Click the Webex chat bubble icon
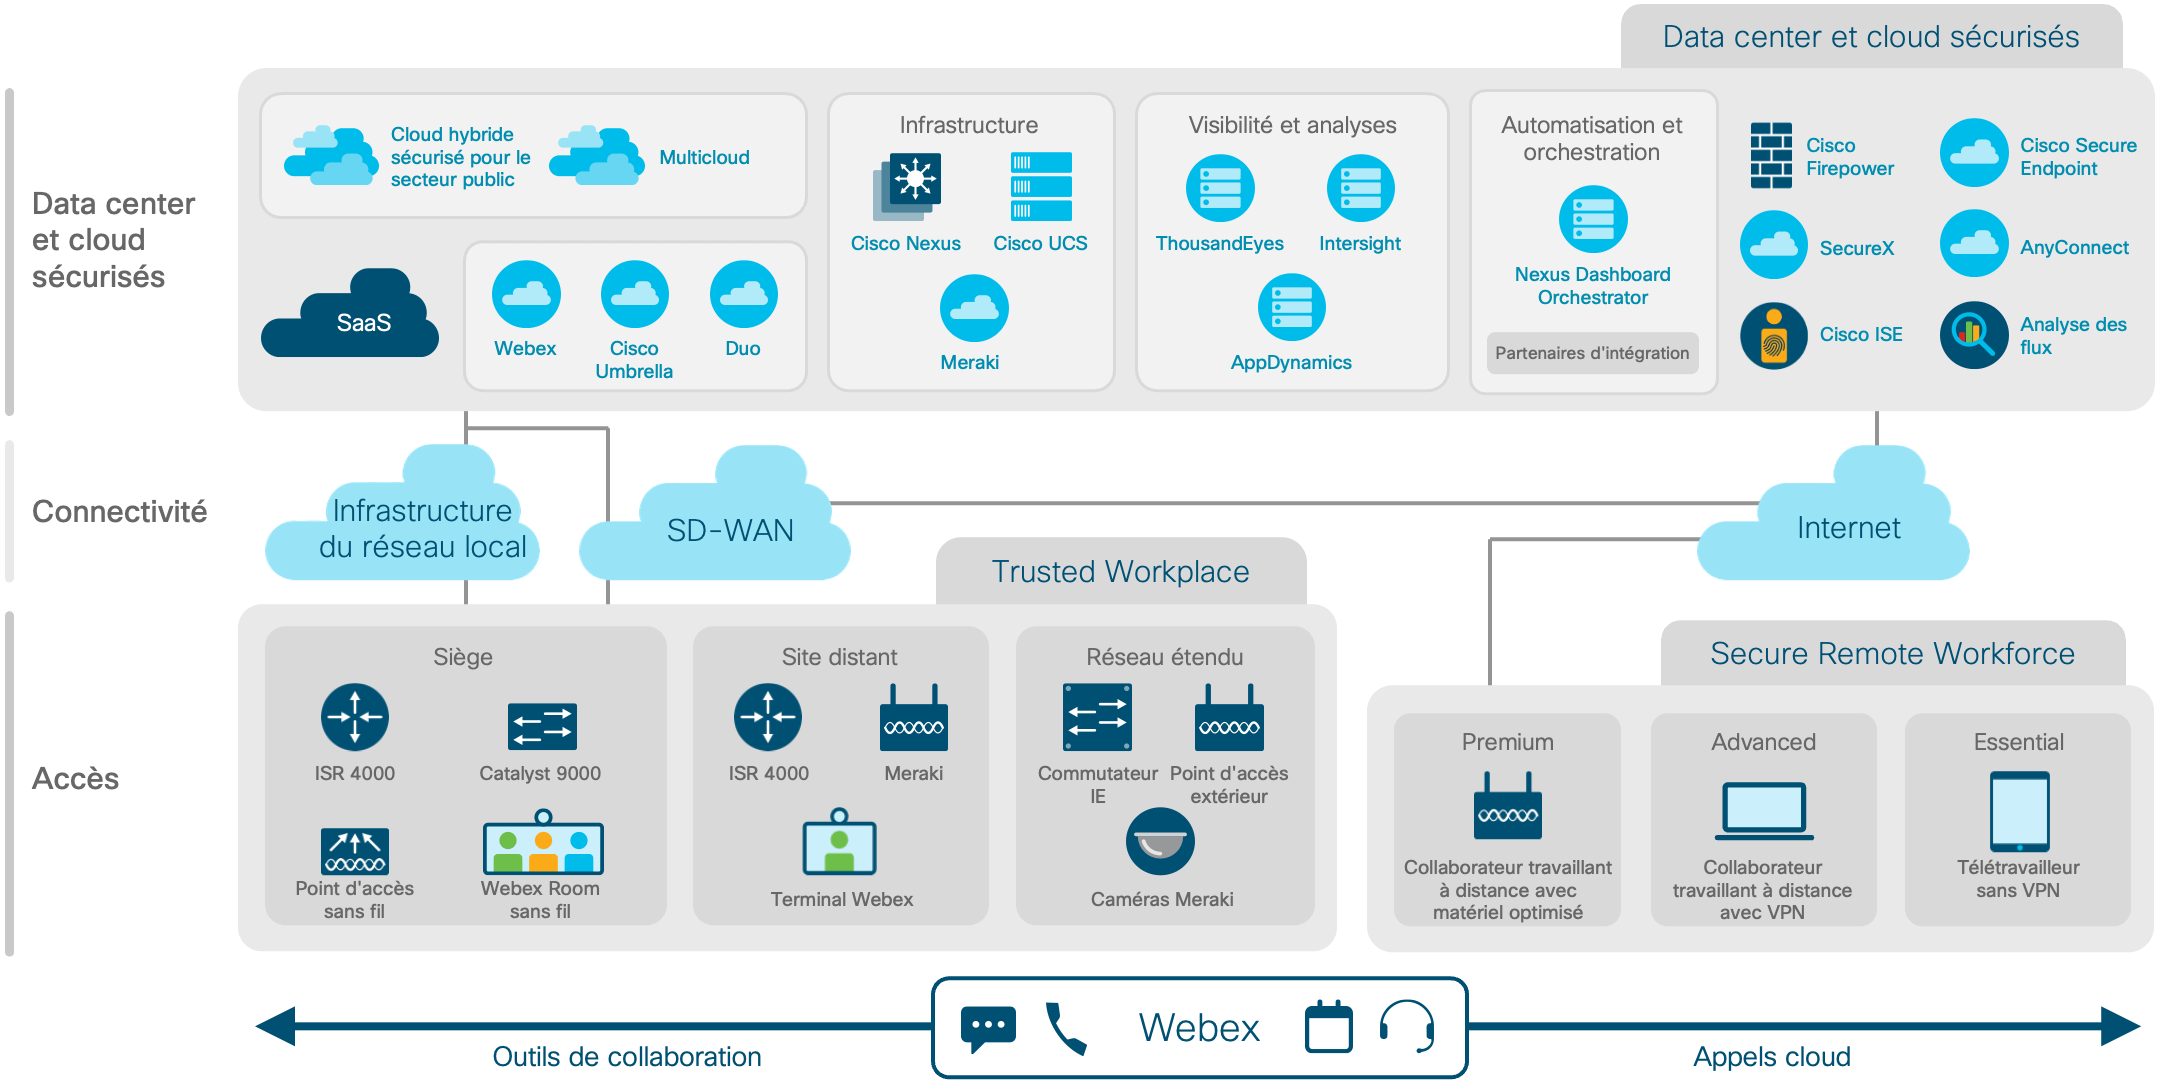The image size is (2160, 1080). [988, 1029]
